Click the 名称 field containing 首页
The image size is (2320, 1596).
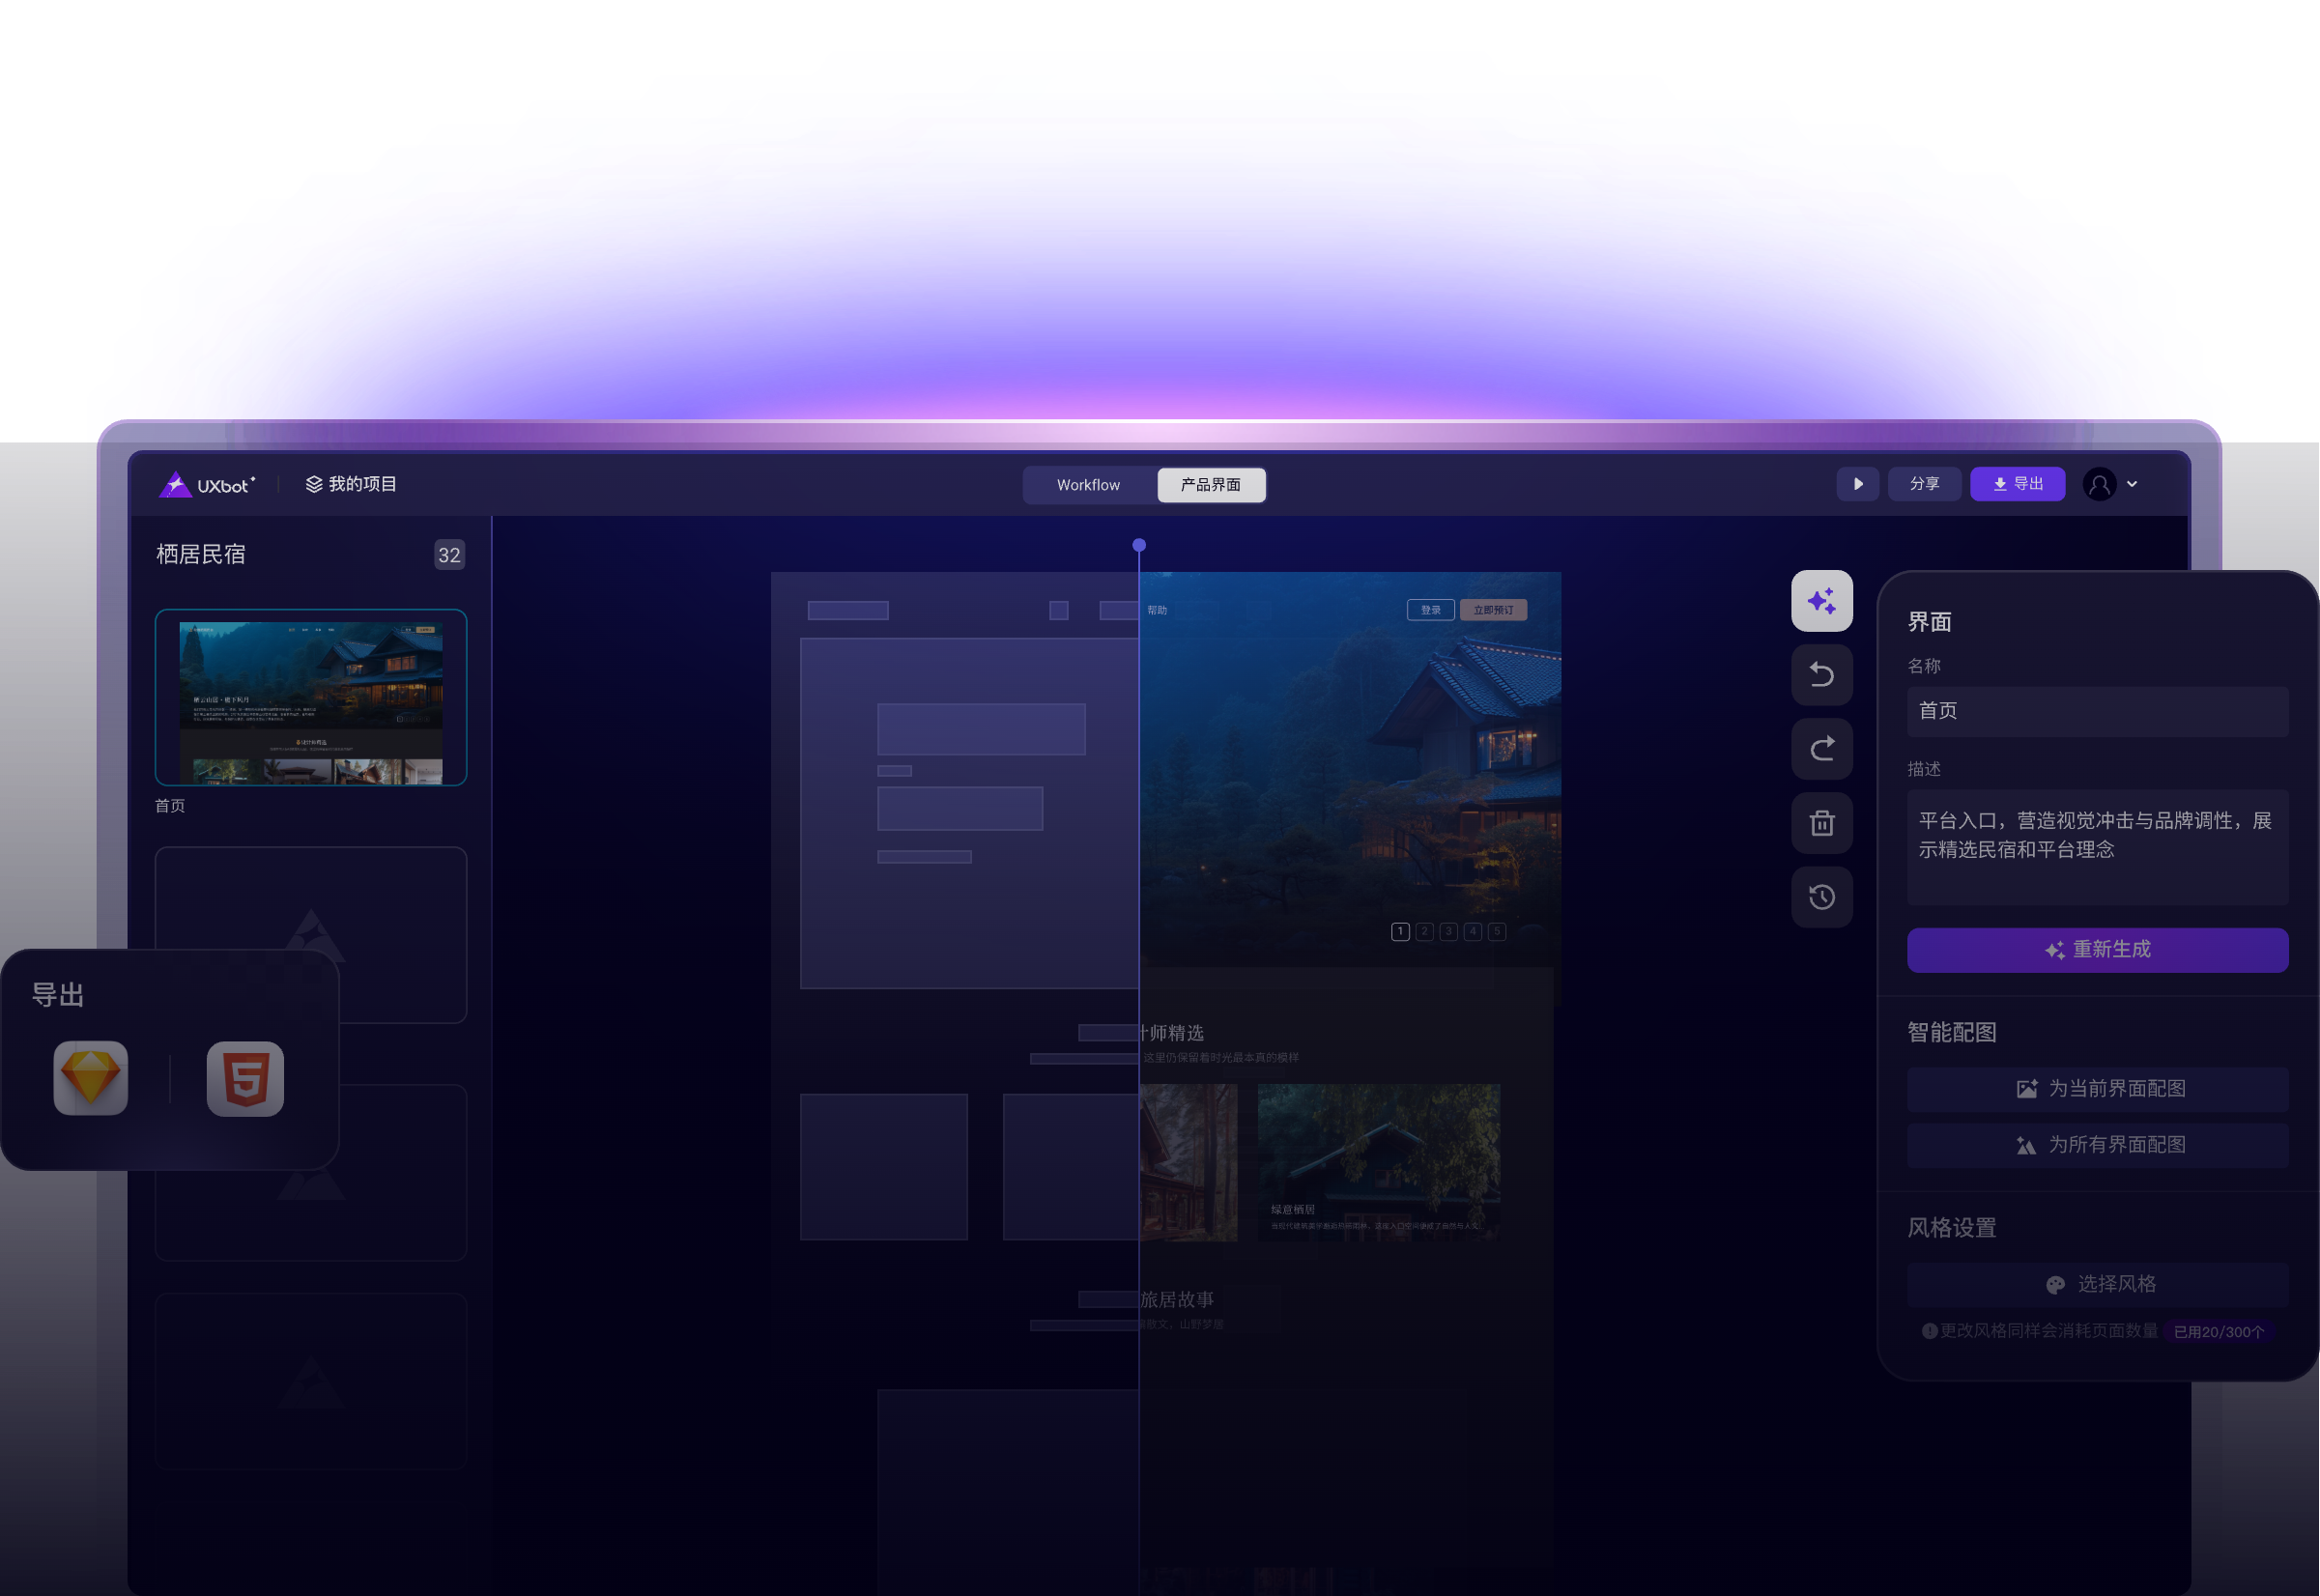(x=2098, y=711)
